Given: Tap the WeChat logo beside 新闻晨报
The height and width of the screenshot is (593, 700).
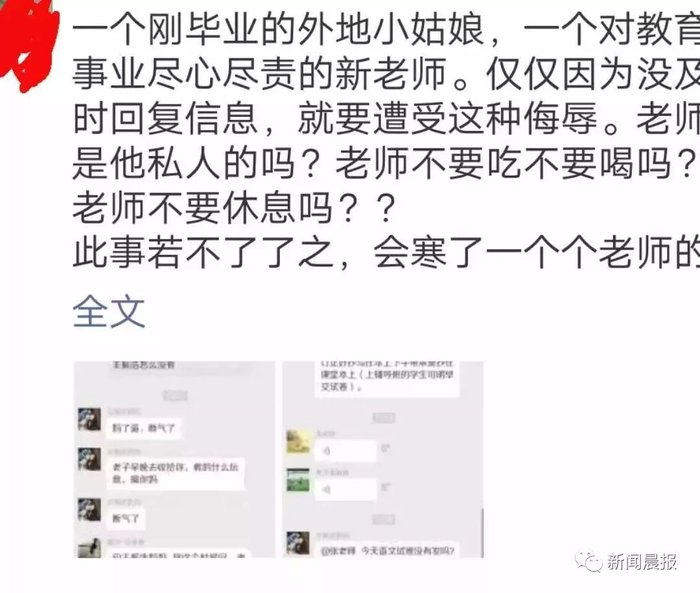Looking at the screenshot, I should [x=588, y=561].
